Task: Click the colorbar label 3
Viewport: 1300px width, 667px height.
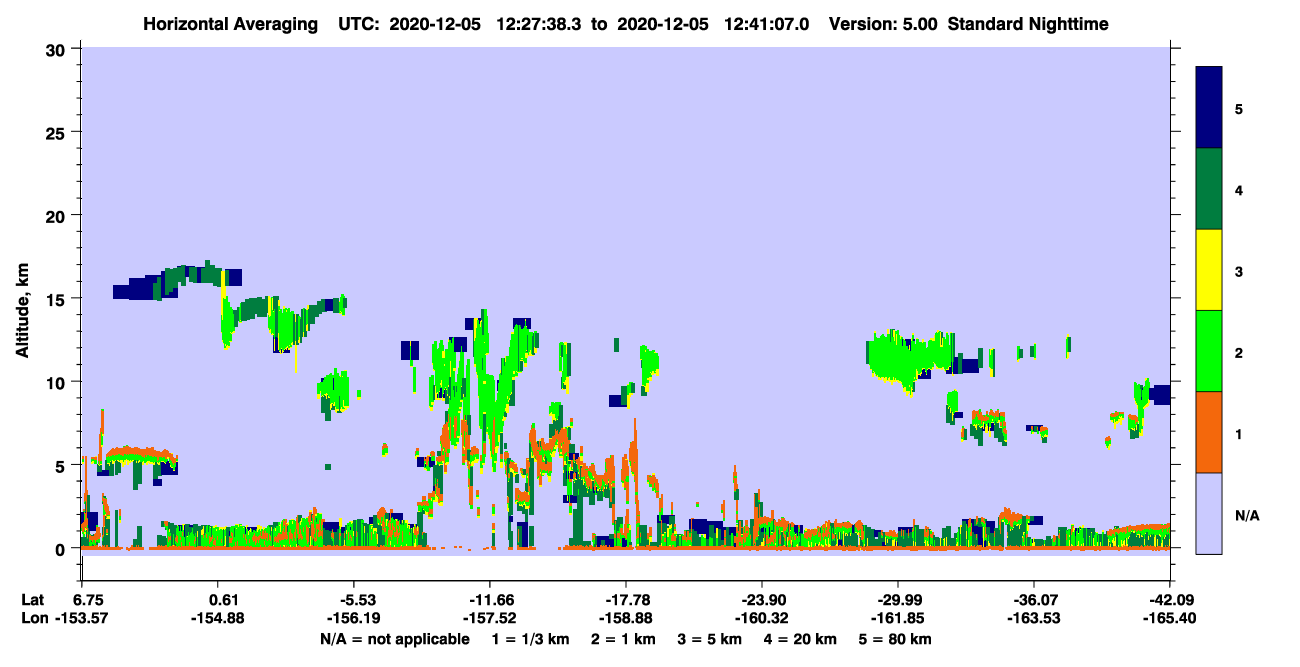Action: point(1239,270)
